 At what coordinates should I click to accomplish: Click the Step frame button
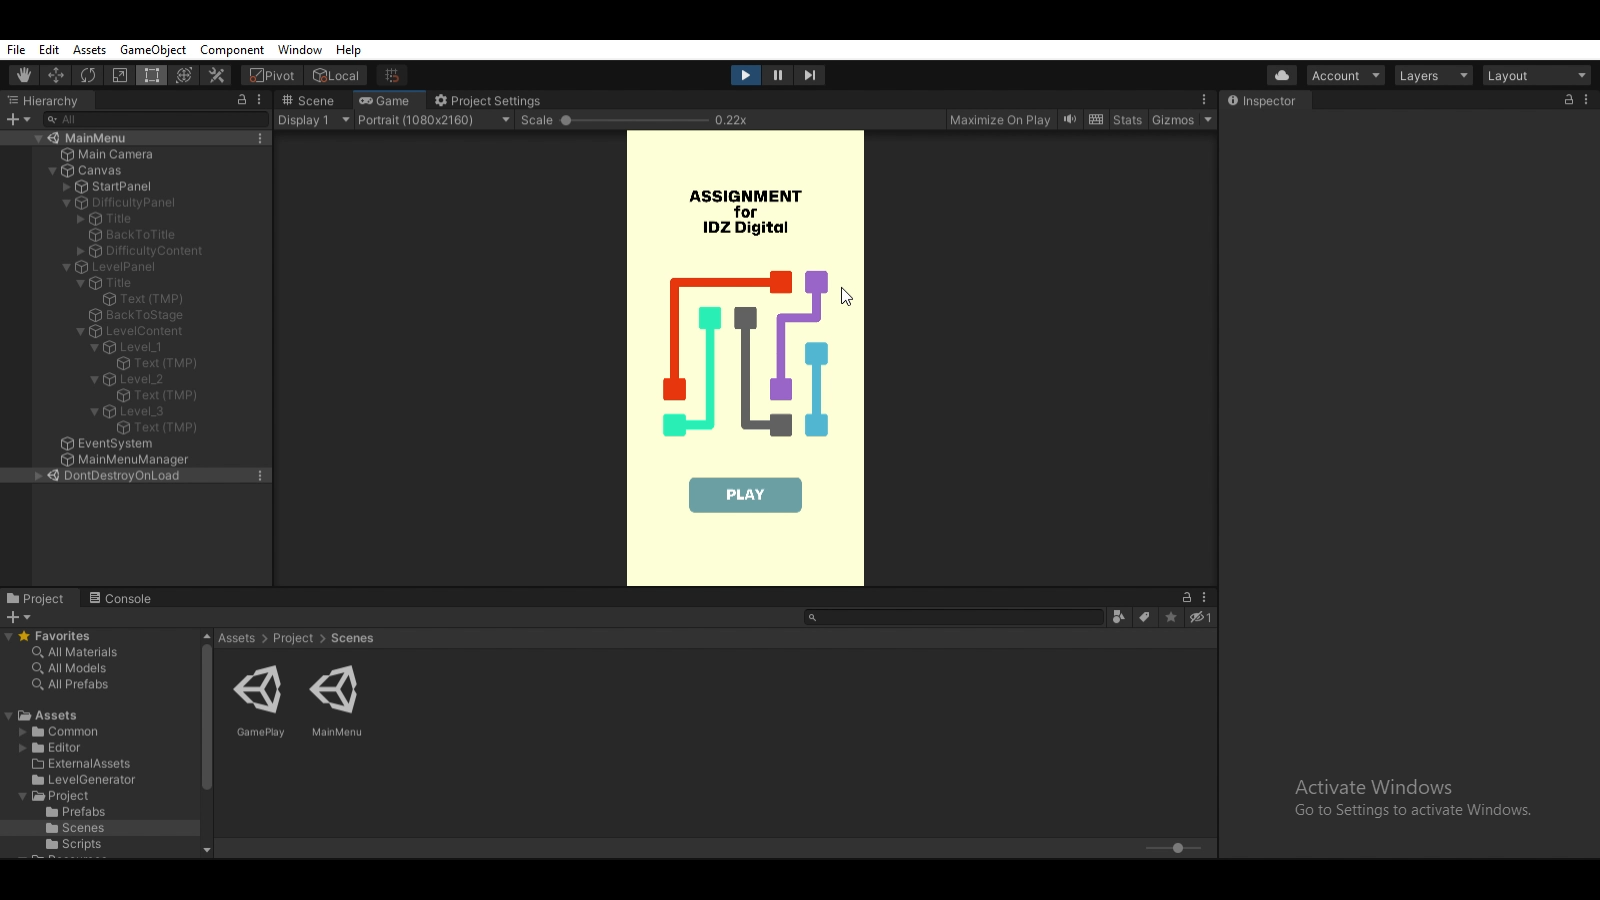tap(809, 75)
